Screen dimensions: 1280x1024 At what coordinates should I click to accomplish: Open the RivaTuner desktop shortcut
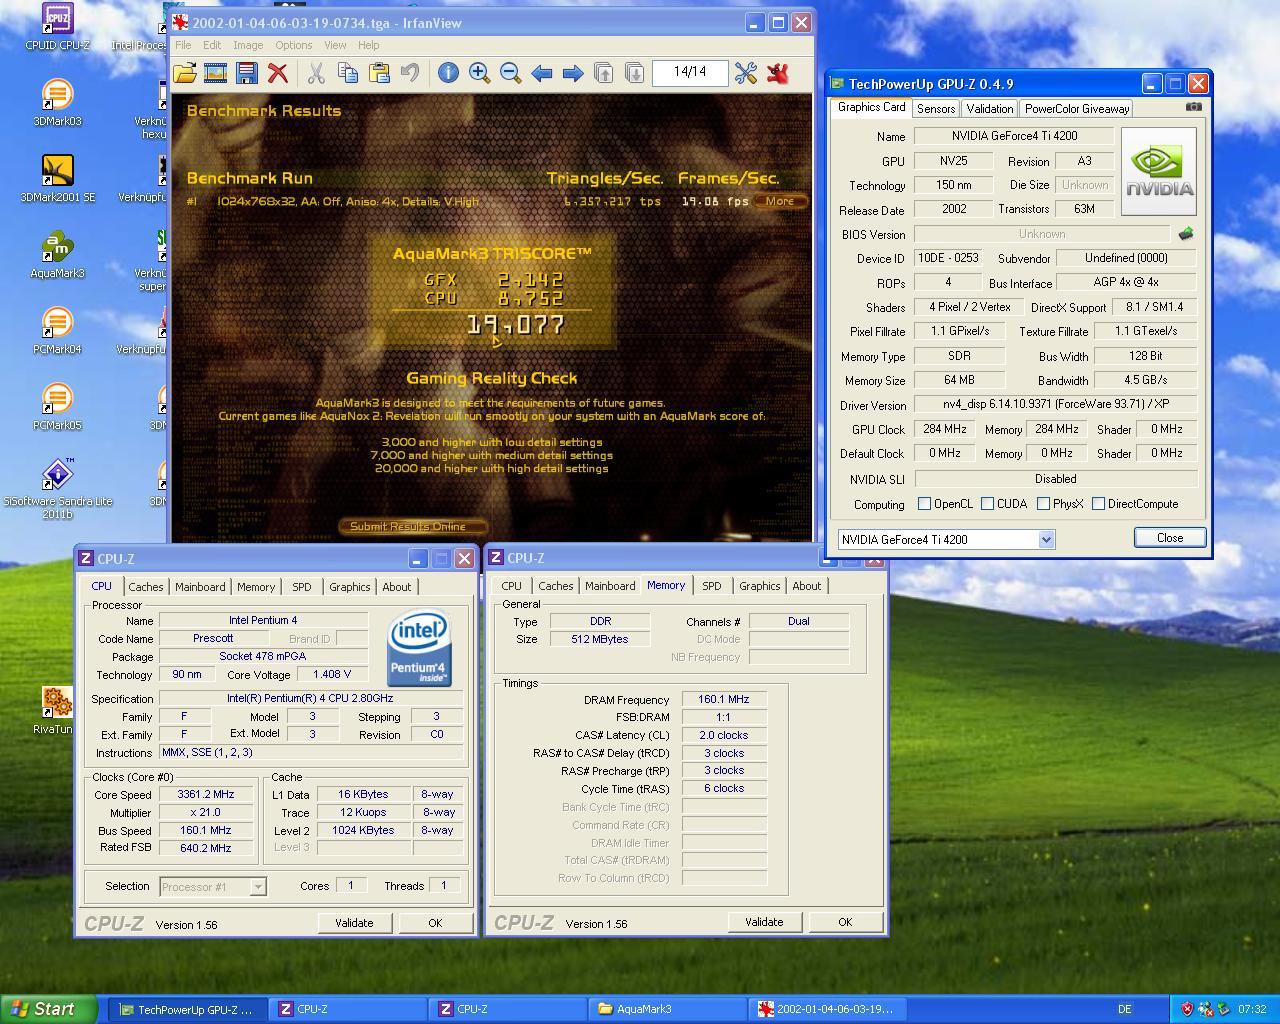coord(57,711)
